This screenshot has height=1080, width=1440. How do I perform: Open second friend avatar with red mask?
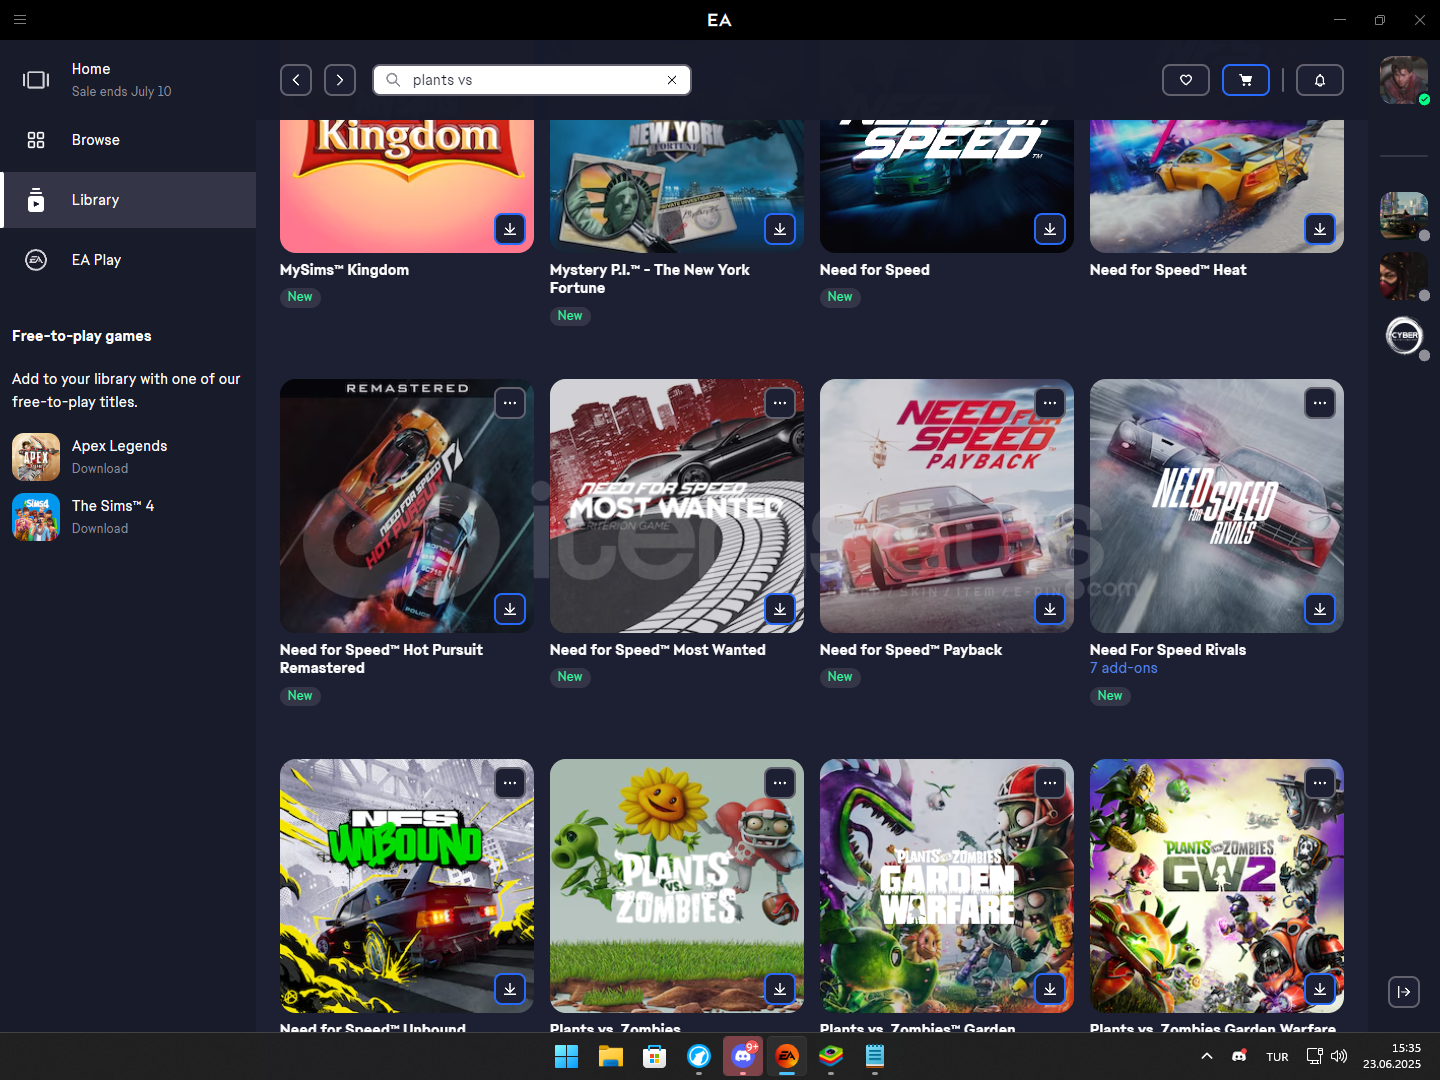(1404, 276)
